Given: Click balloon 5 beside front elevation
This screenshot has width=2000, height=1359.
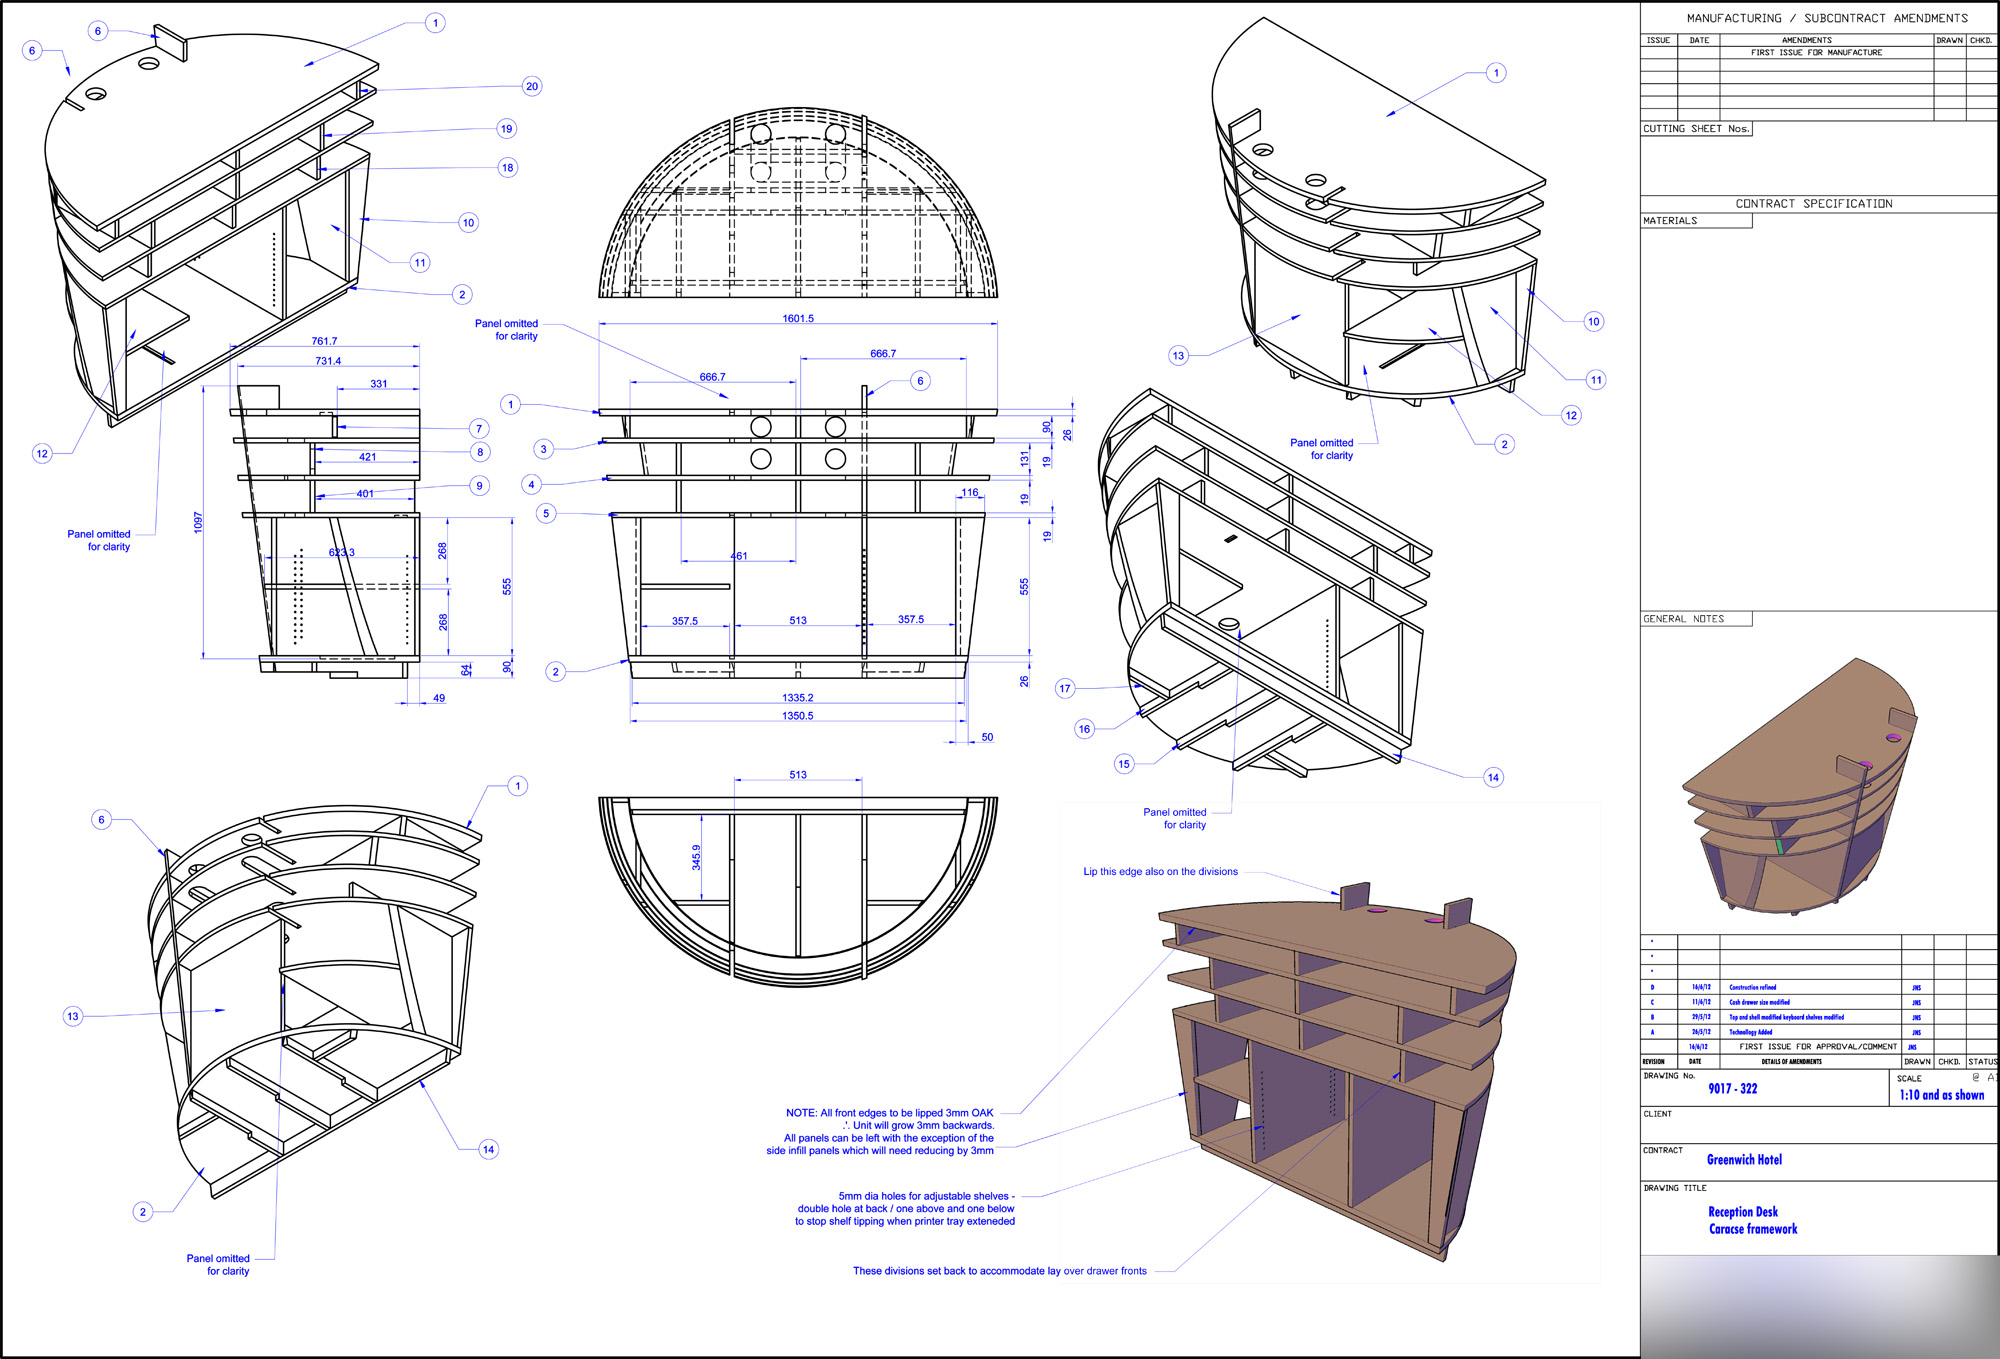Looking at the screenshot, I should pyautogui.click(x=546, y=513).
